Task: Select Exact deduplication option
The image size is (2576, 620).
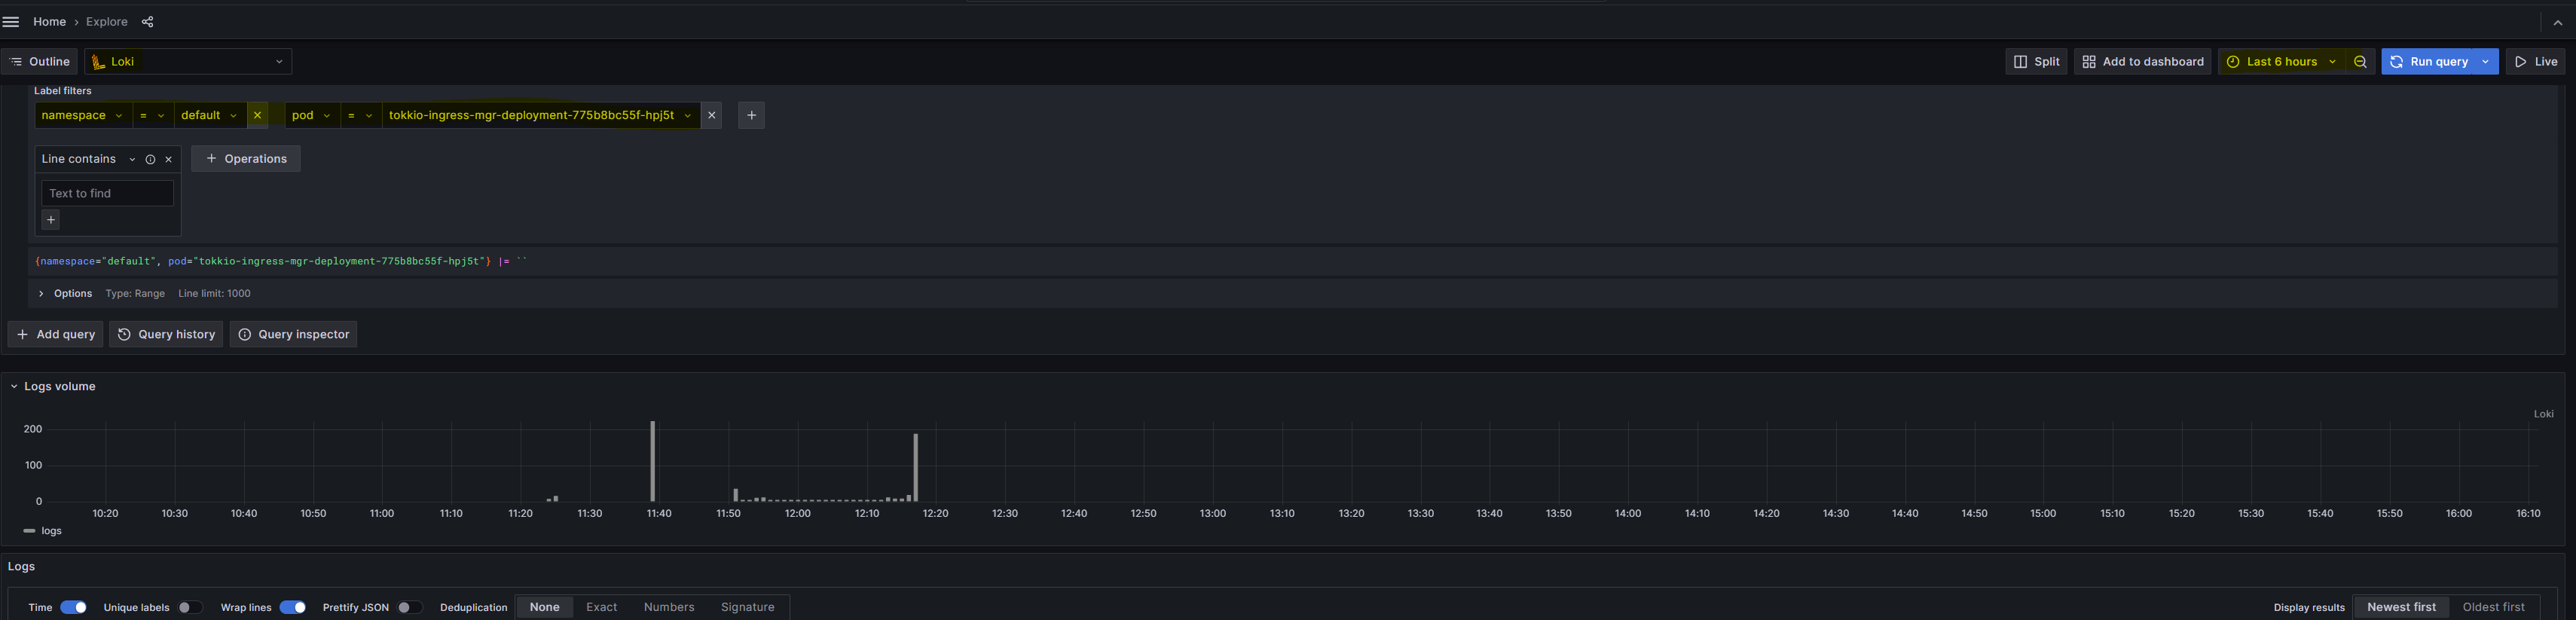Action: [601, 608]
